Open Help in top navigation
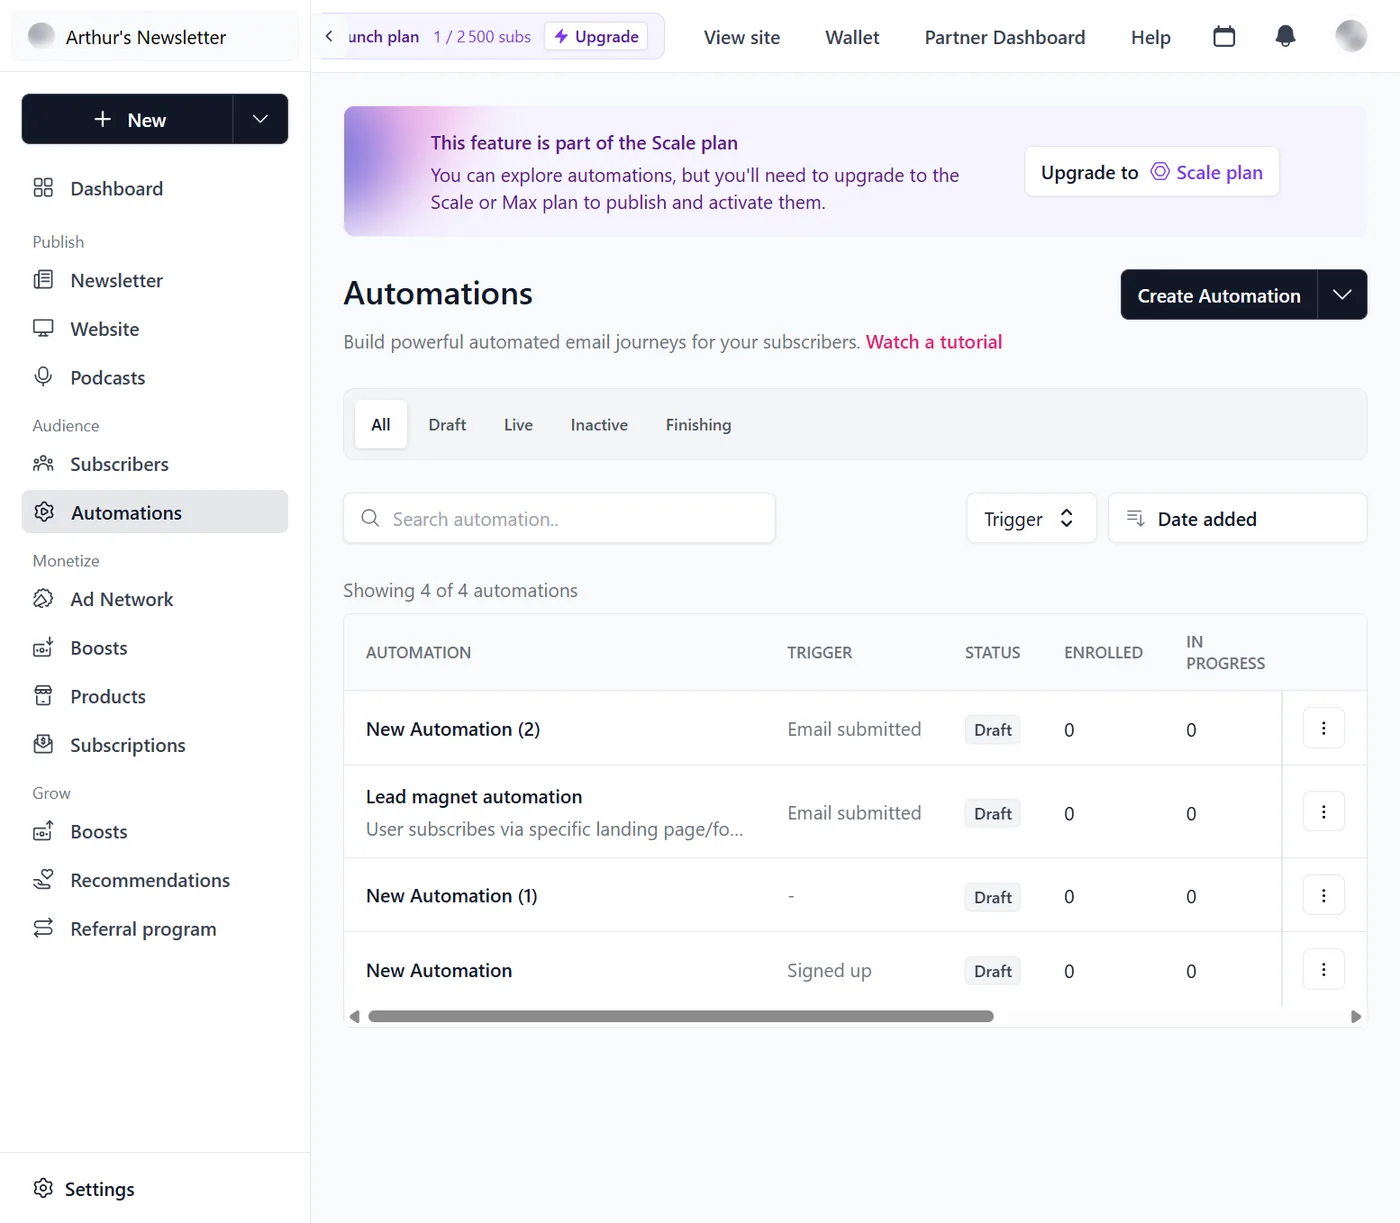Viewport: 1400px width, 1223px height. 1151,37
